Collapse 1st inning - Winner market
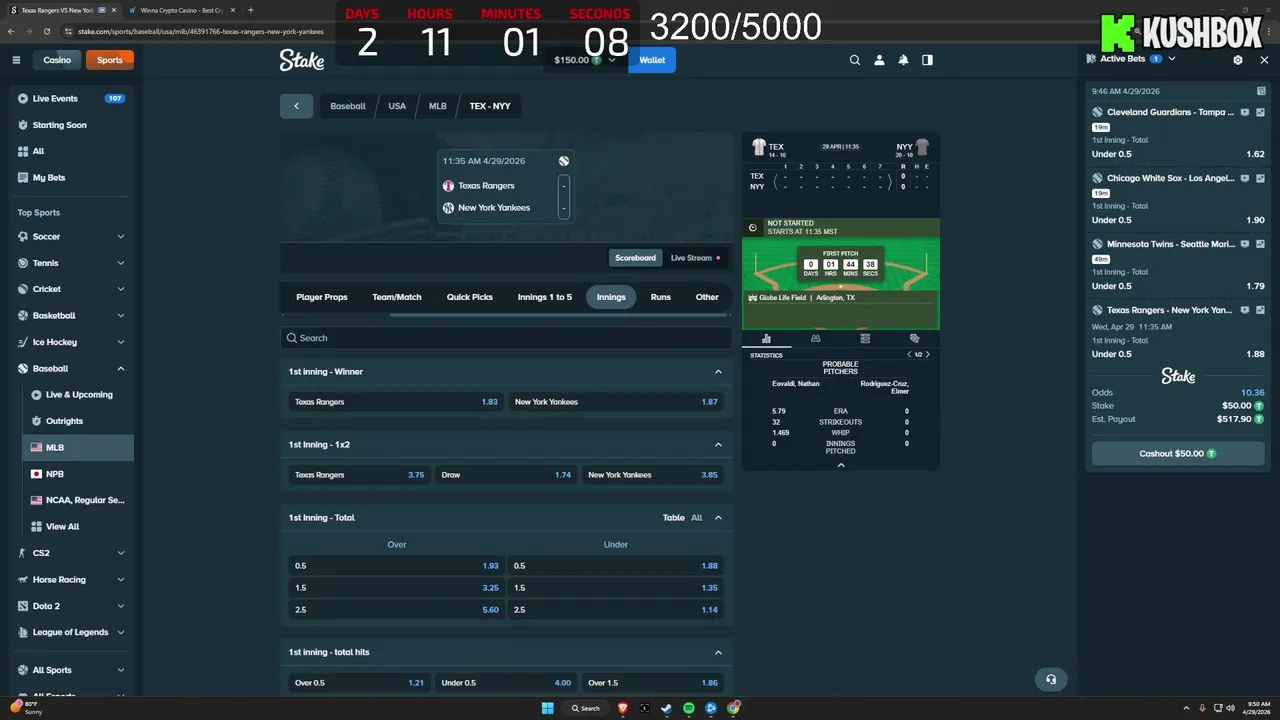Image resolution: width=1280 pixels, height=720 pixels. (718, 372)
